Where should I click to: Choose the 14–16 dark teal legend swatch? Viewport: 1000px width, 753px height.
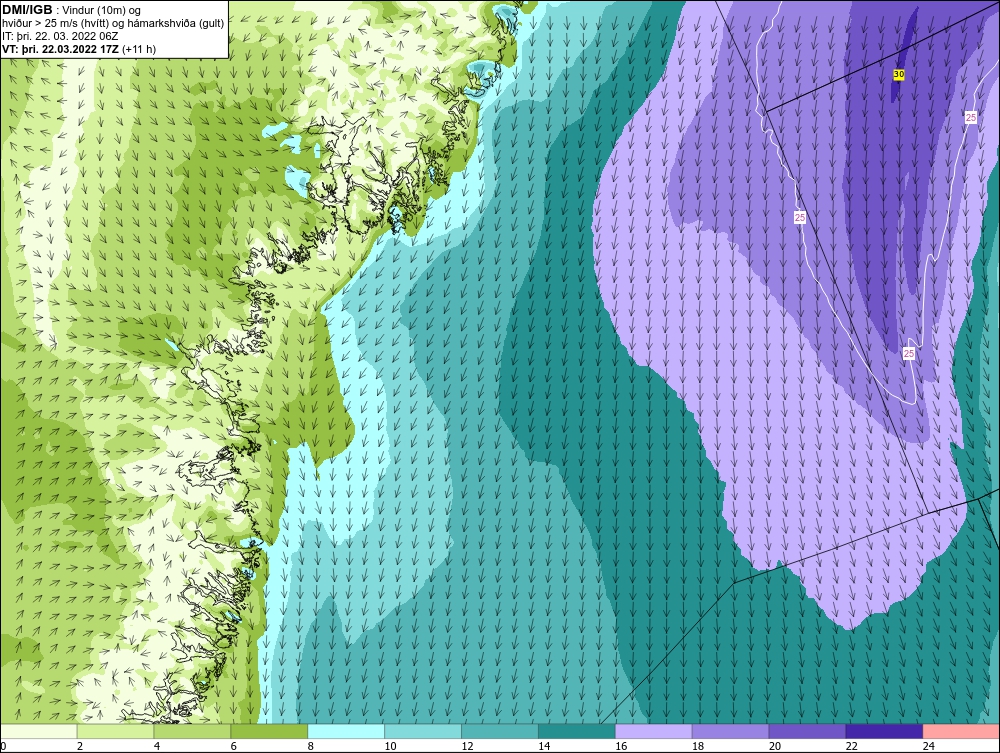point(577,731)
